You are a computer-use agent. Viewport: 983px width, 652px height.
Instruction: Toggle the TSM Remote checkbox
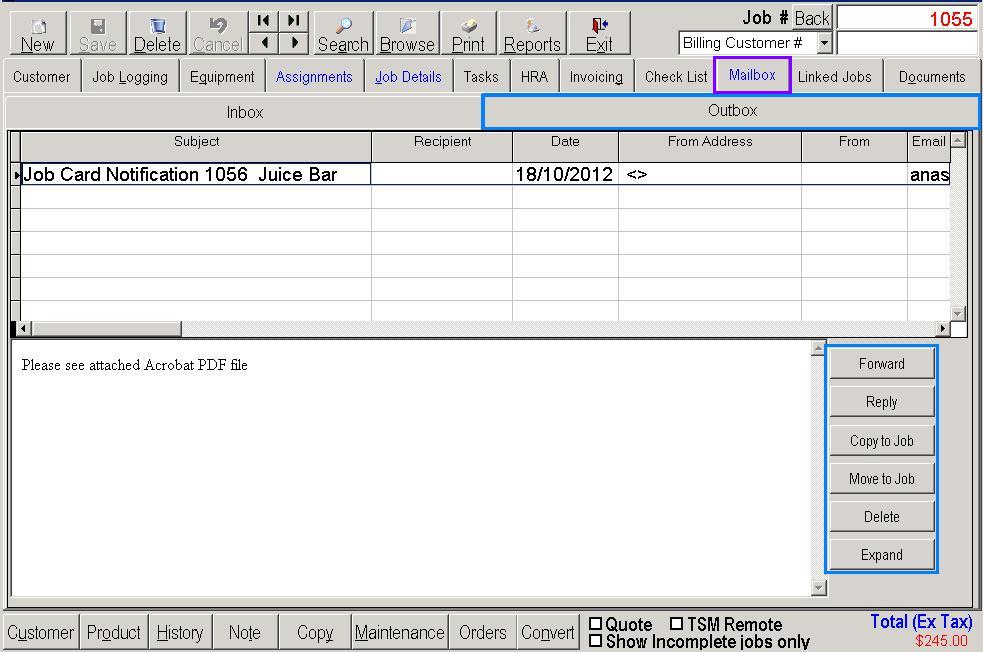click(677, 624)
